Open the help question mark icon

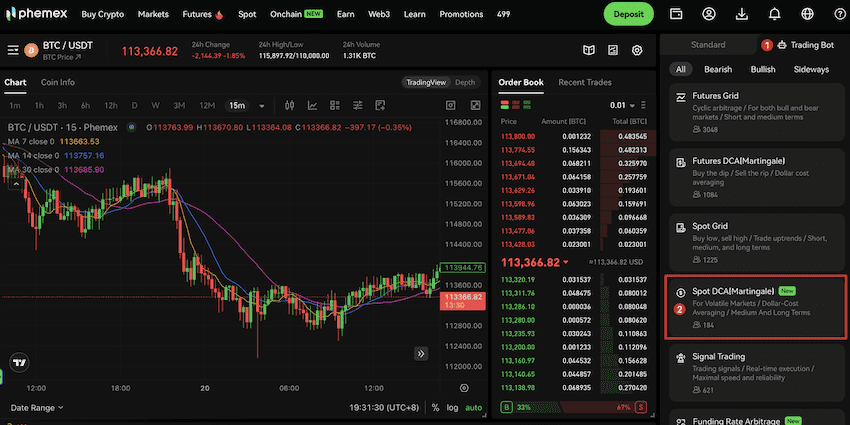(x=840, y=14)
